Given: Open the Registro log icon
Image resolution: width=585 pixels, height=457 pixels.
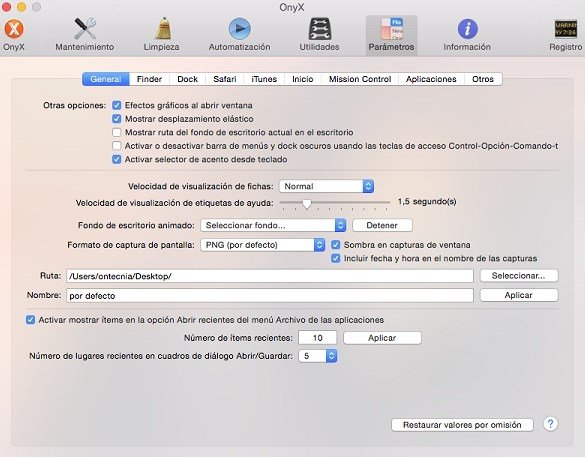Looking at the screenshot, I should click(x=566, y=34).
